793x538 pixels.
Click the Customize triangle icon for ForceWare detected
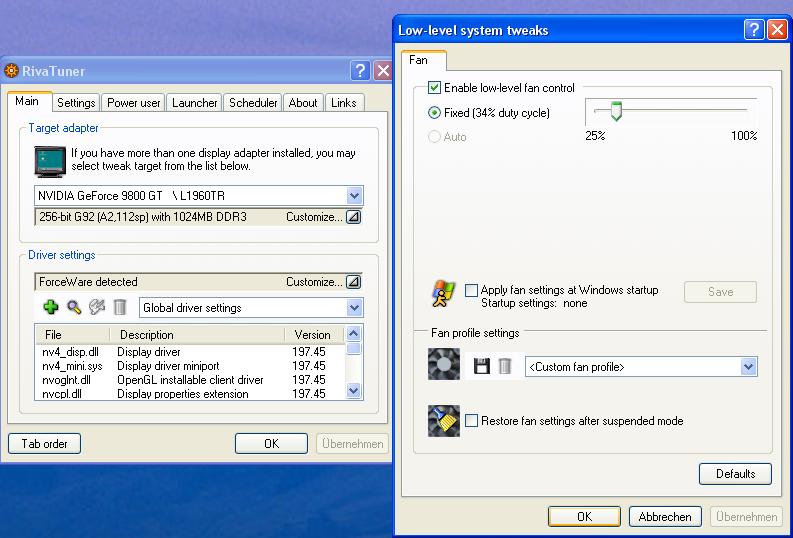[x=354, y=282]
